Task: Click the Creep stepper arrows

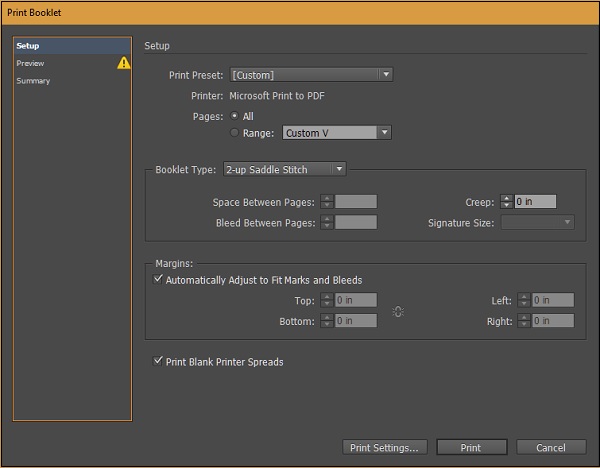Action: coord(506,201)
